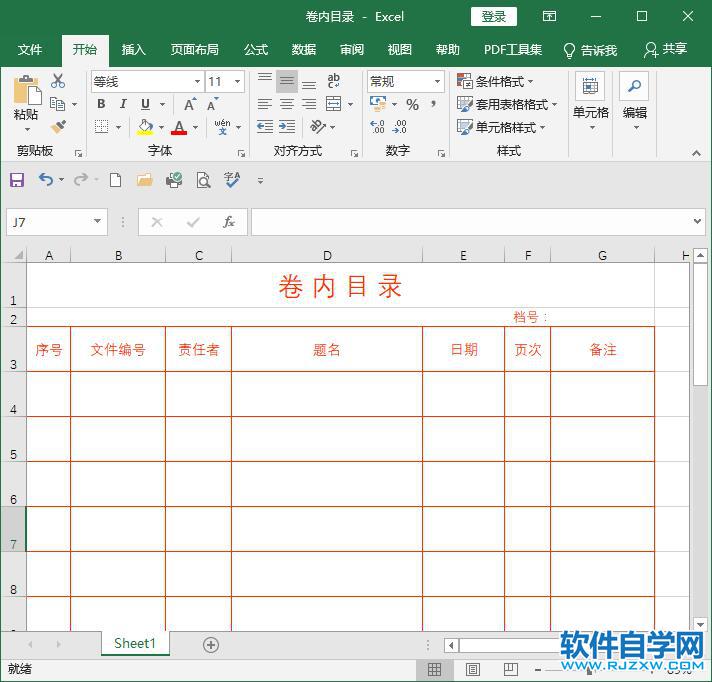Apply accounting number format
The image size is (712, 682).
pos(378,104)
